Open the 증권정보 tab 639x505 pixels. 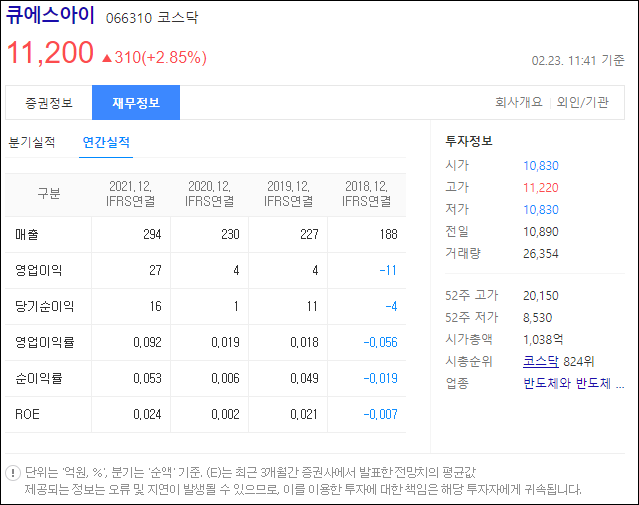point(49,103)
